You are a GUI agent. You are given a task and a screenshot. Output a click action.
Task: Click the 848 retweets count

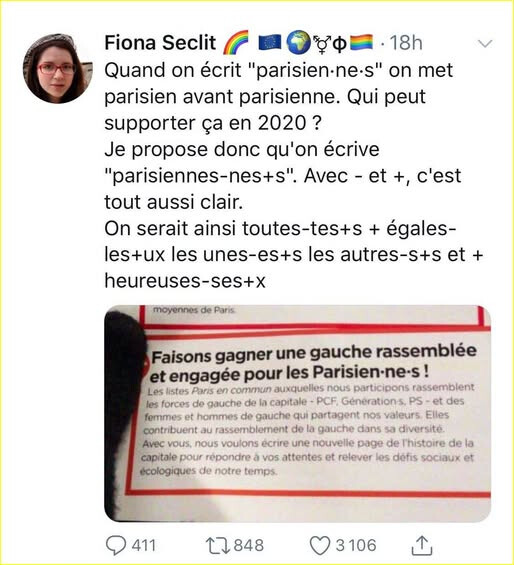click(249, 546)
